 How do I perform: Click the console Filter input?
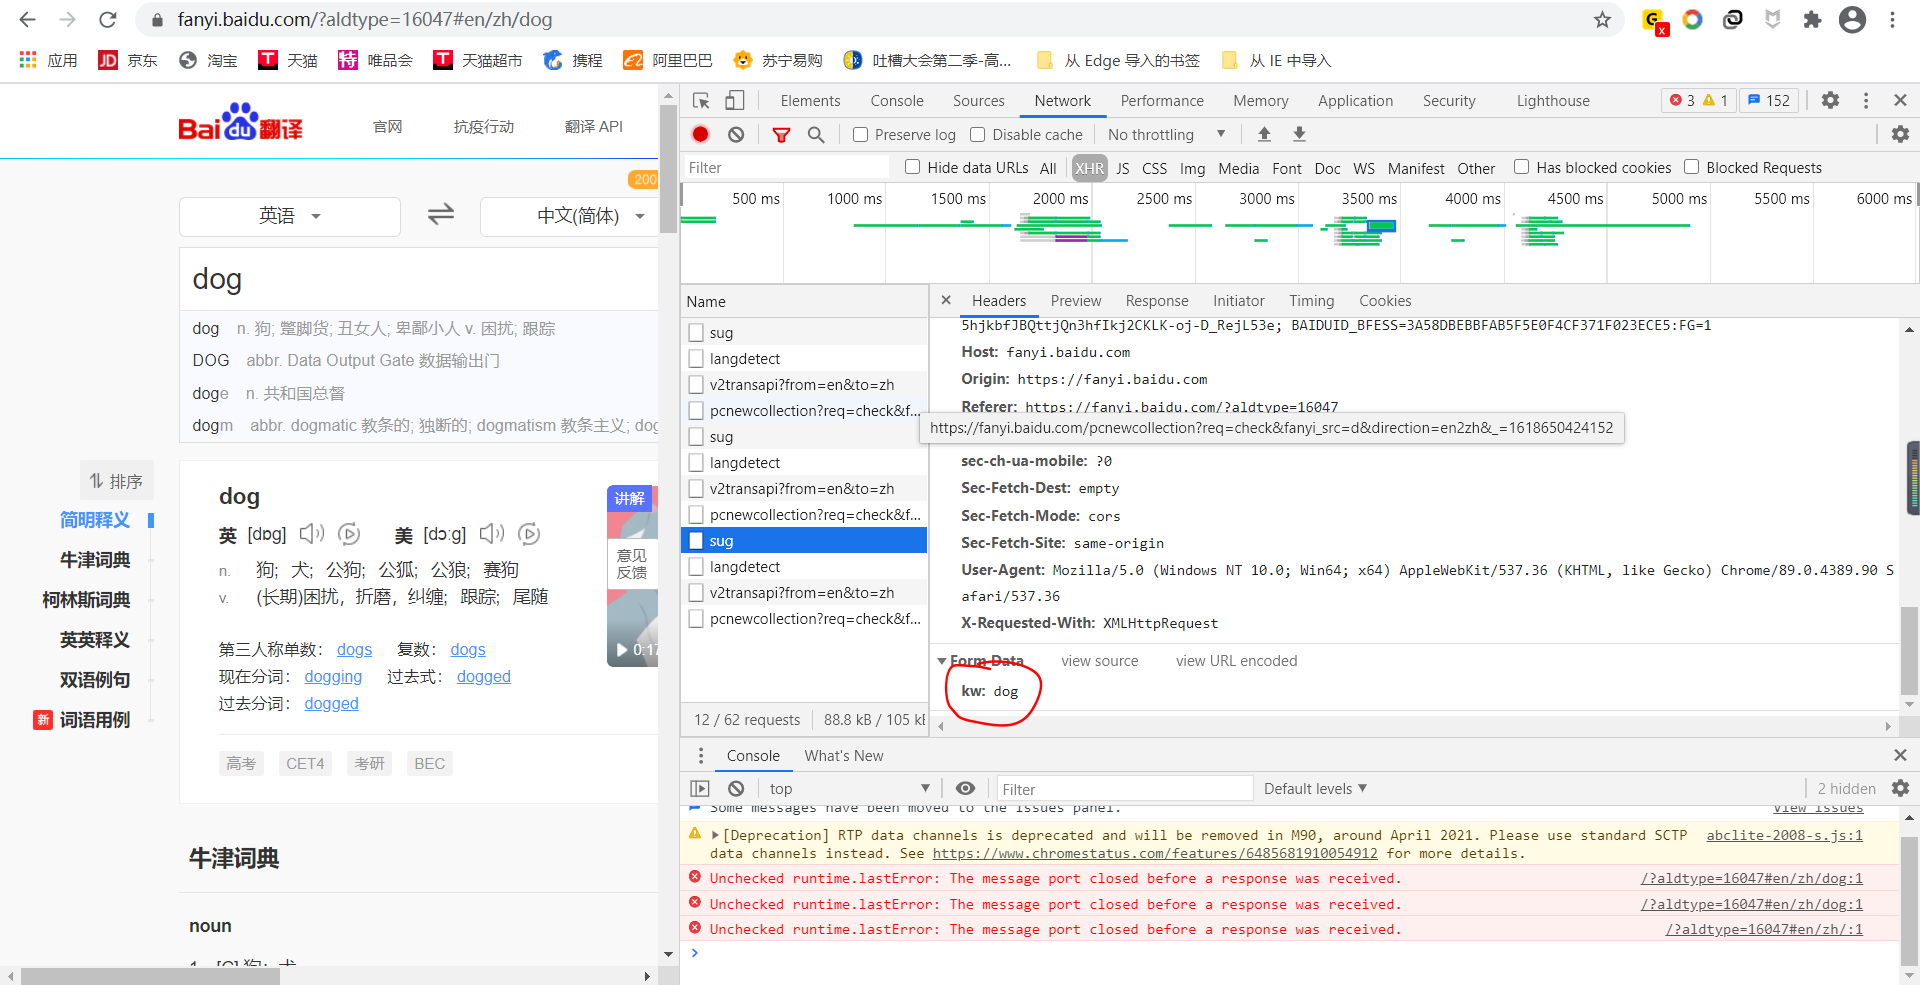[x=1124, y=788]
